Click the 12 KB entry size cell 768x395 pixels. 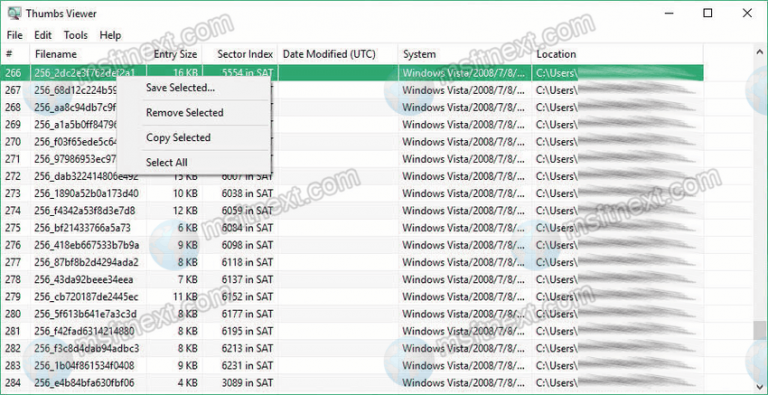click(185, 211)
